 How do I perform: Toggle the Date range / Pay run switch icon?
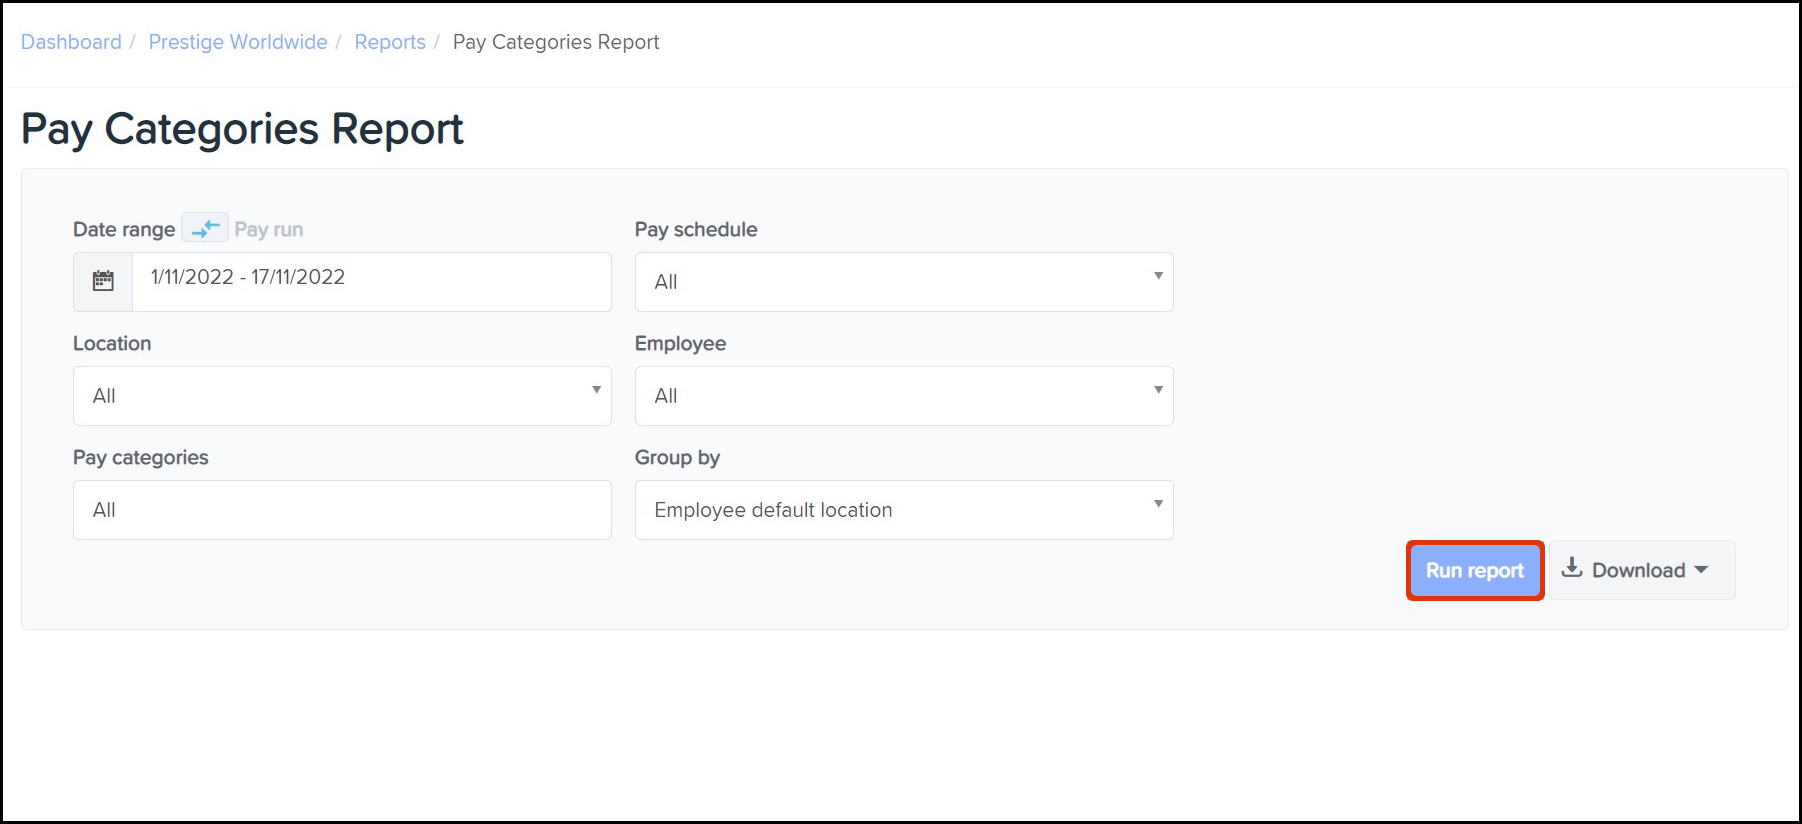click(205, 228)
